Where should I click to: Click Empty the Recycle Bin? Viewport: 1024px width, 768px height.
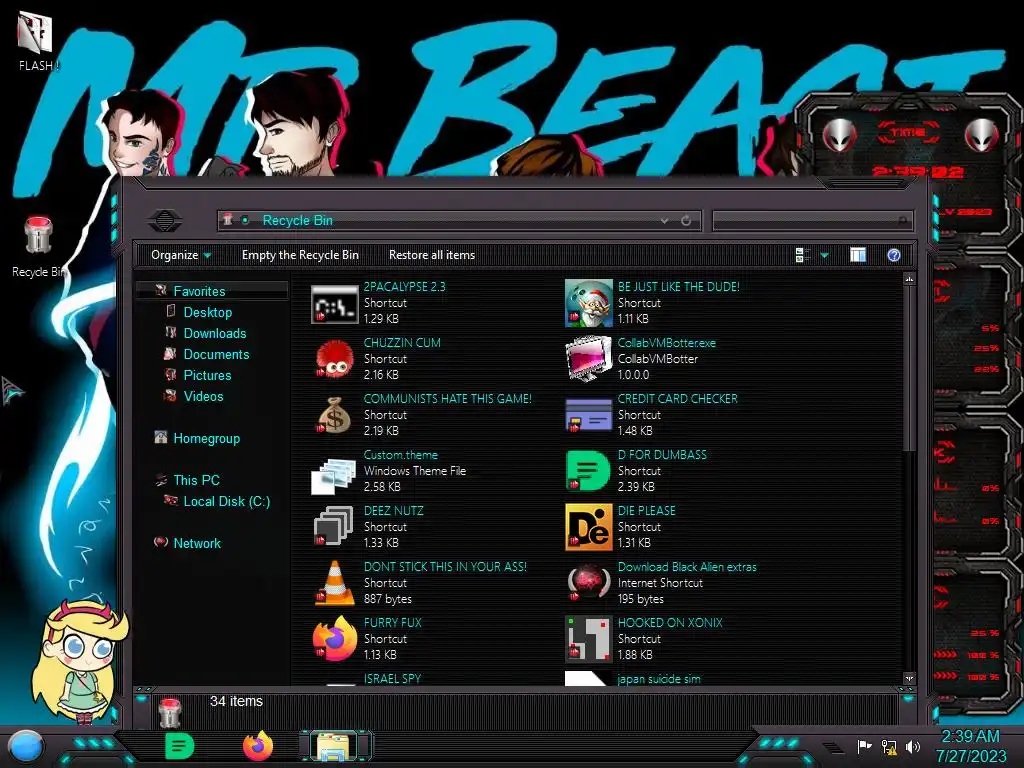pos(300,255)
